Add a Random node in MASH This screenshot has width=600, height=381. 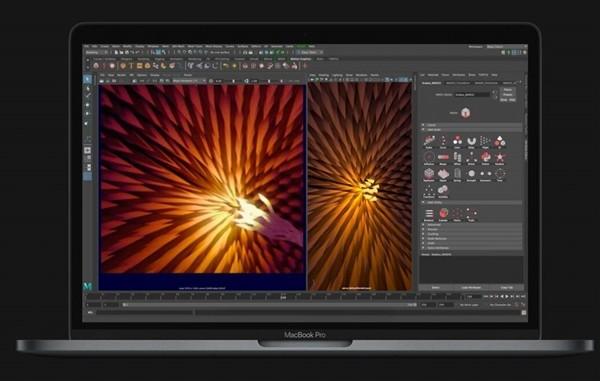tap(500, 157)
